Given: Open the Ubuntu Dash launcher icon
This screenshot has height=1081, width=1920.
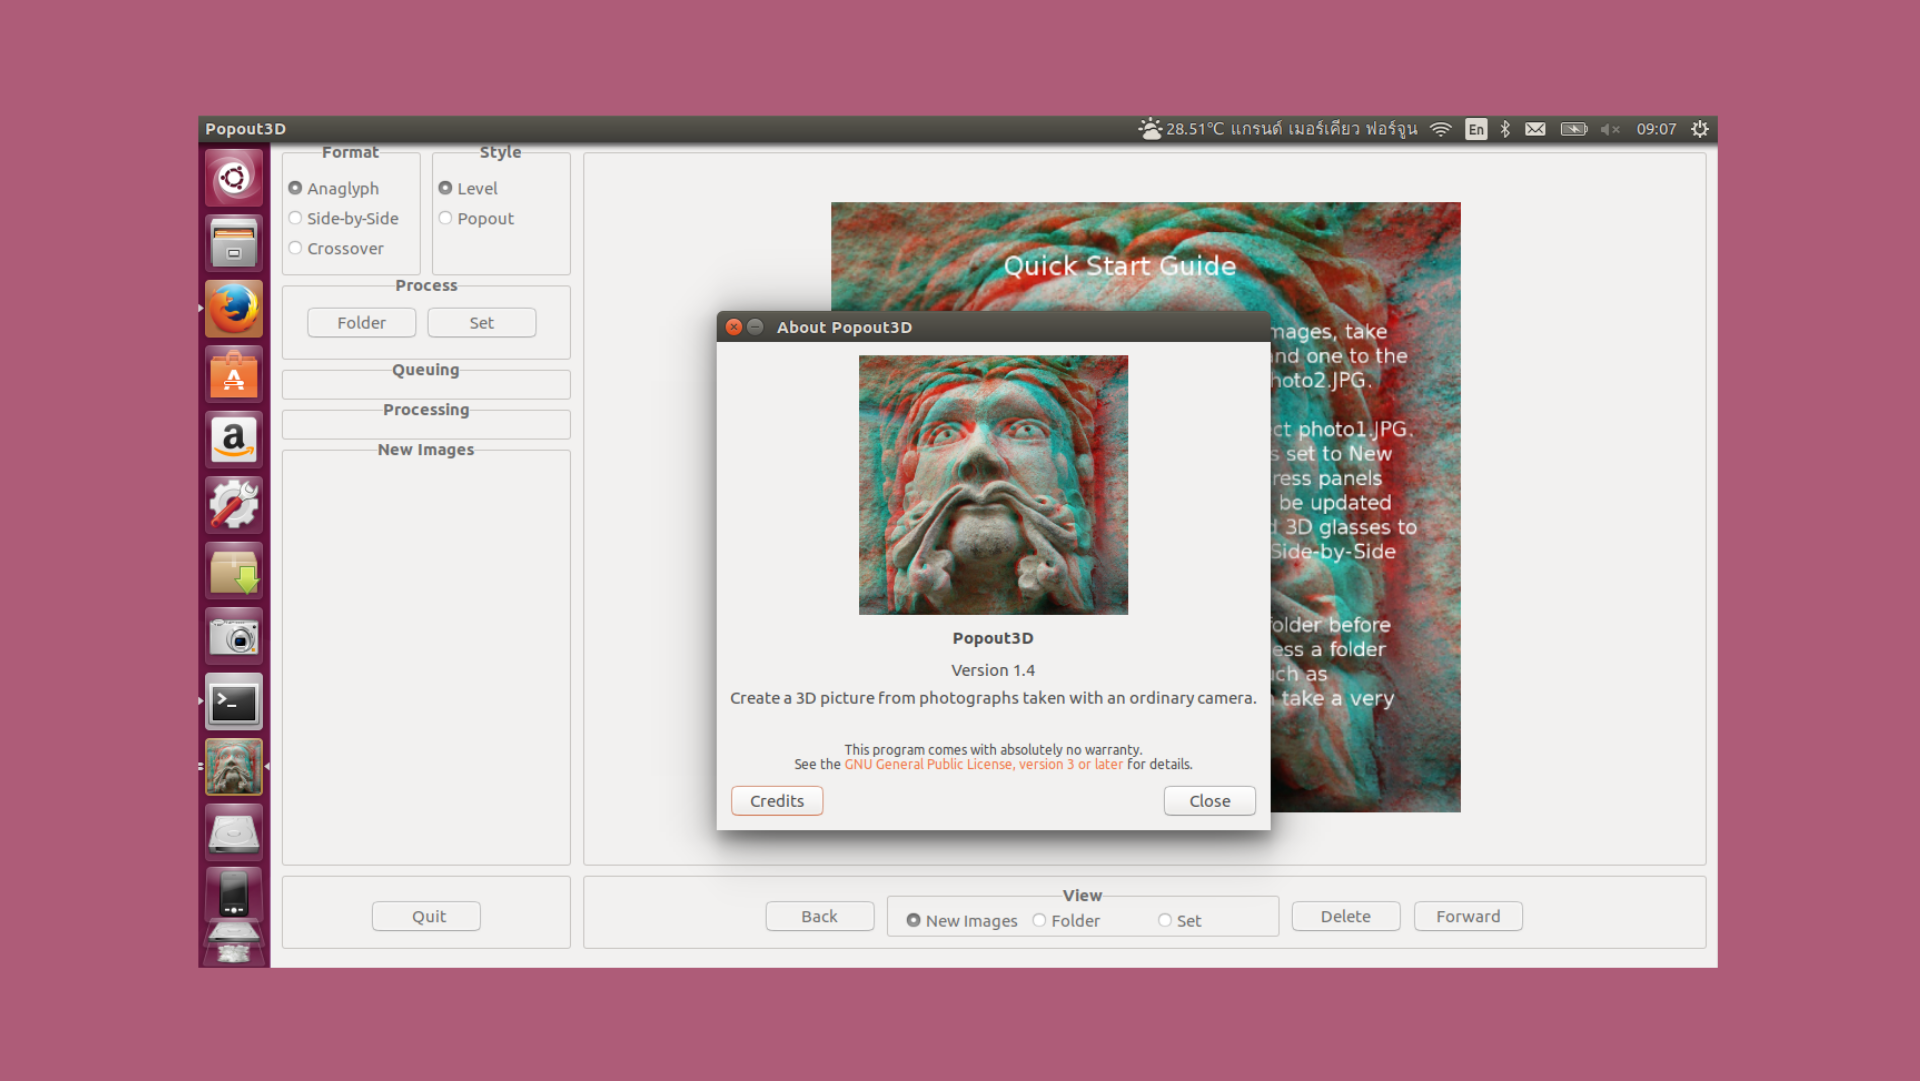Looking at the screenshot, I should coord(234,178).
